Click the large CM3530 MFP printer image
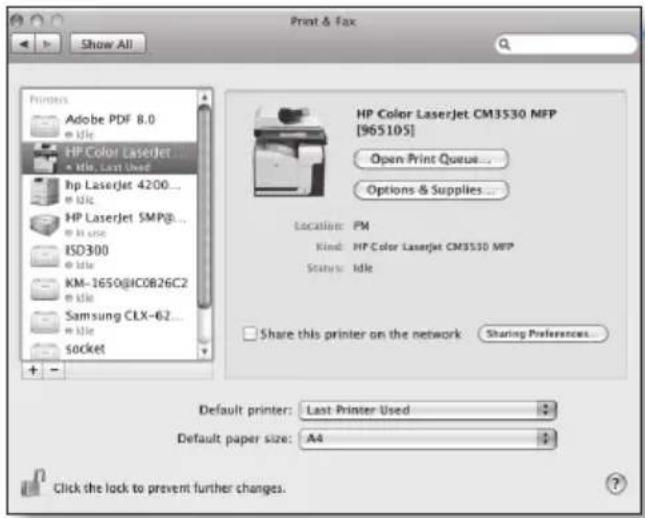Image resolution: width=645 pixels, height=518 pixels. coord(290,152)
